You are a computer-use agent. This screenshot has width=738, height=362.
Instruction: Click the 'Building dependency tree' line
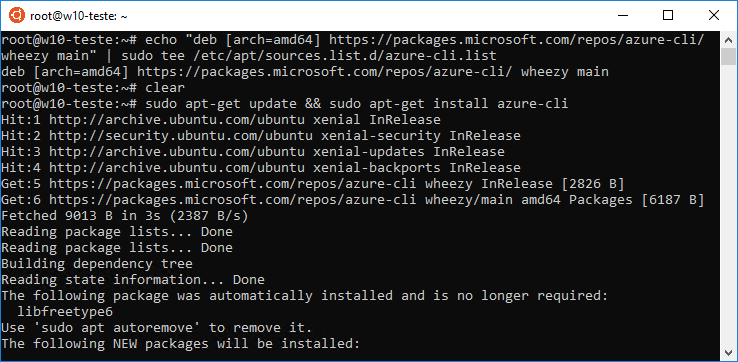point(97,264)
